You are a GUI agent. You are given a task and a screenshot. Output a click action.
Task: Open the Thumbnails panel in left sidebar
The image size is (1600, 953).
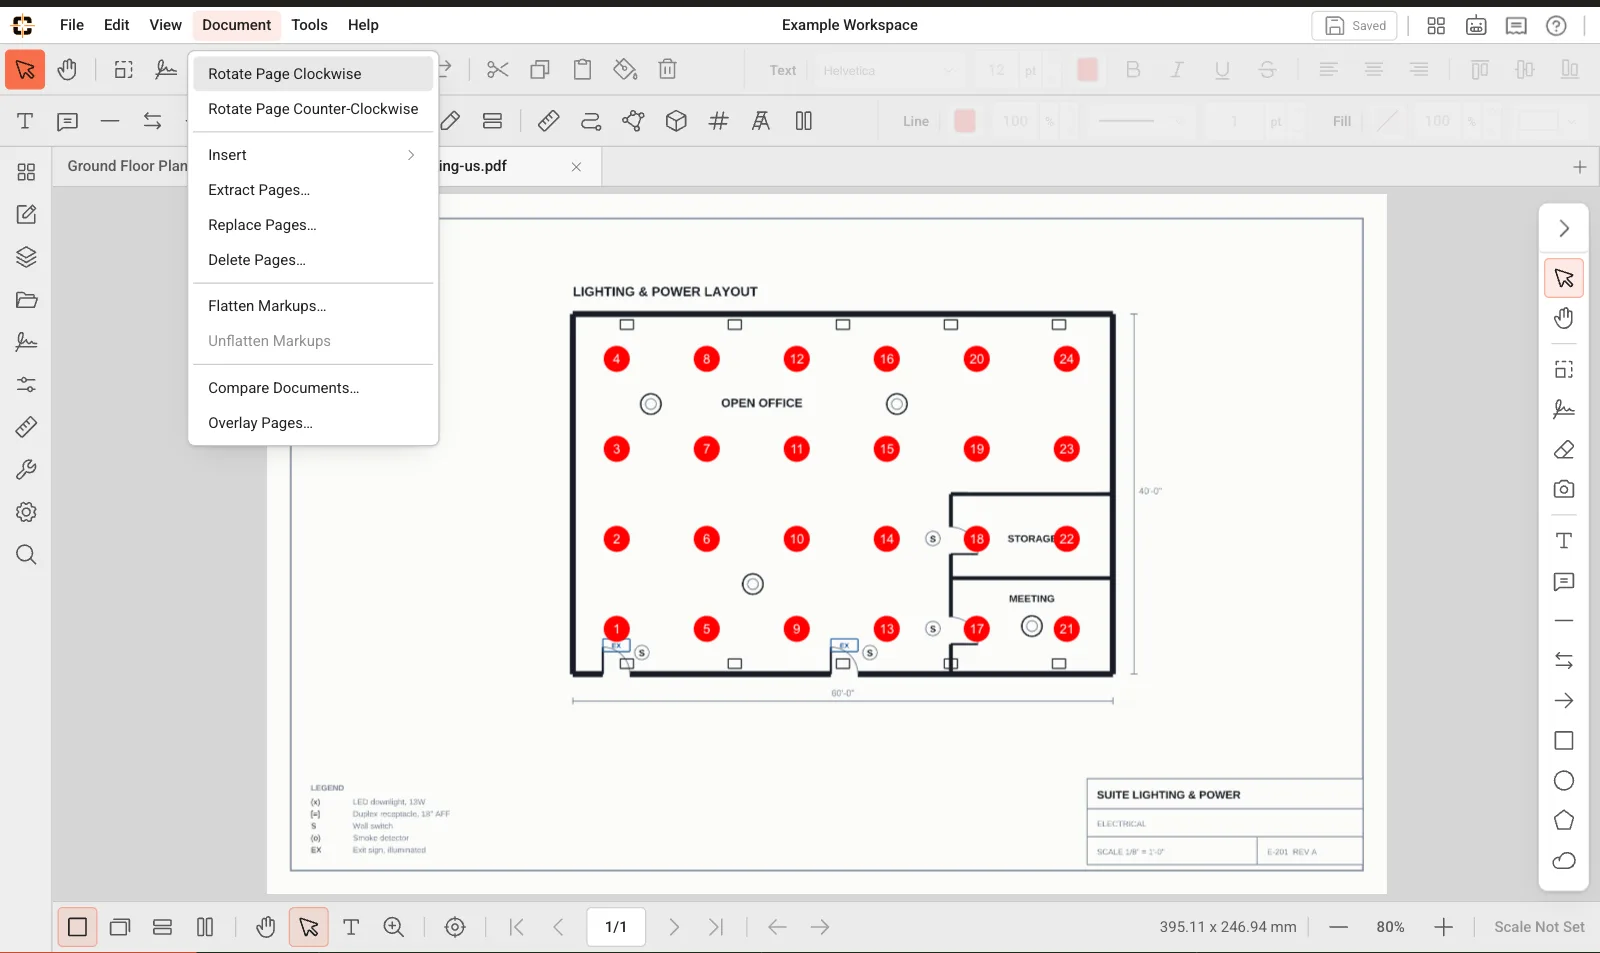click(26, 172)
